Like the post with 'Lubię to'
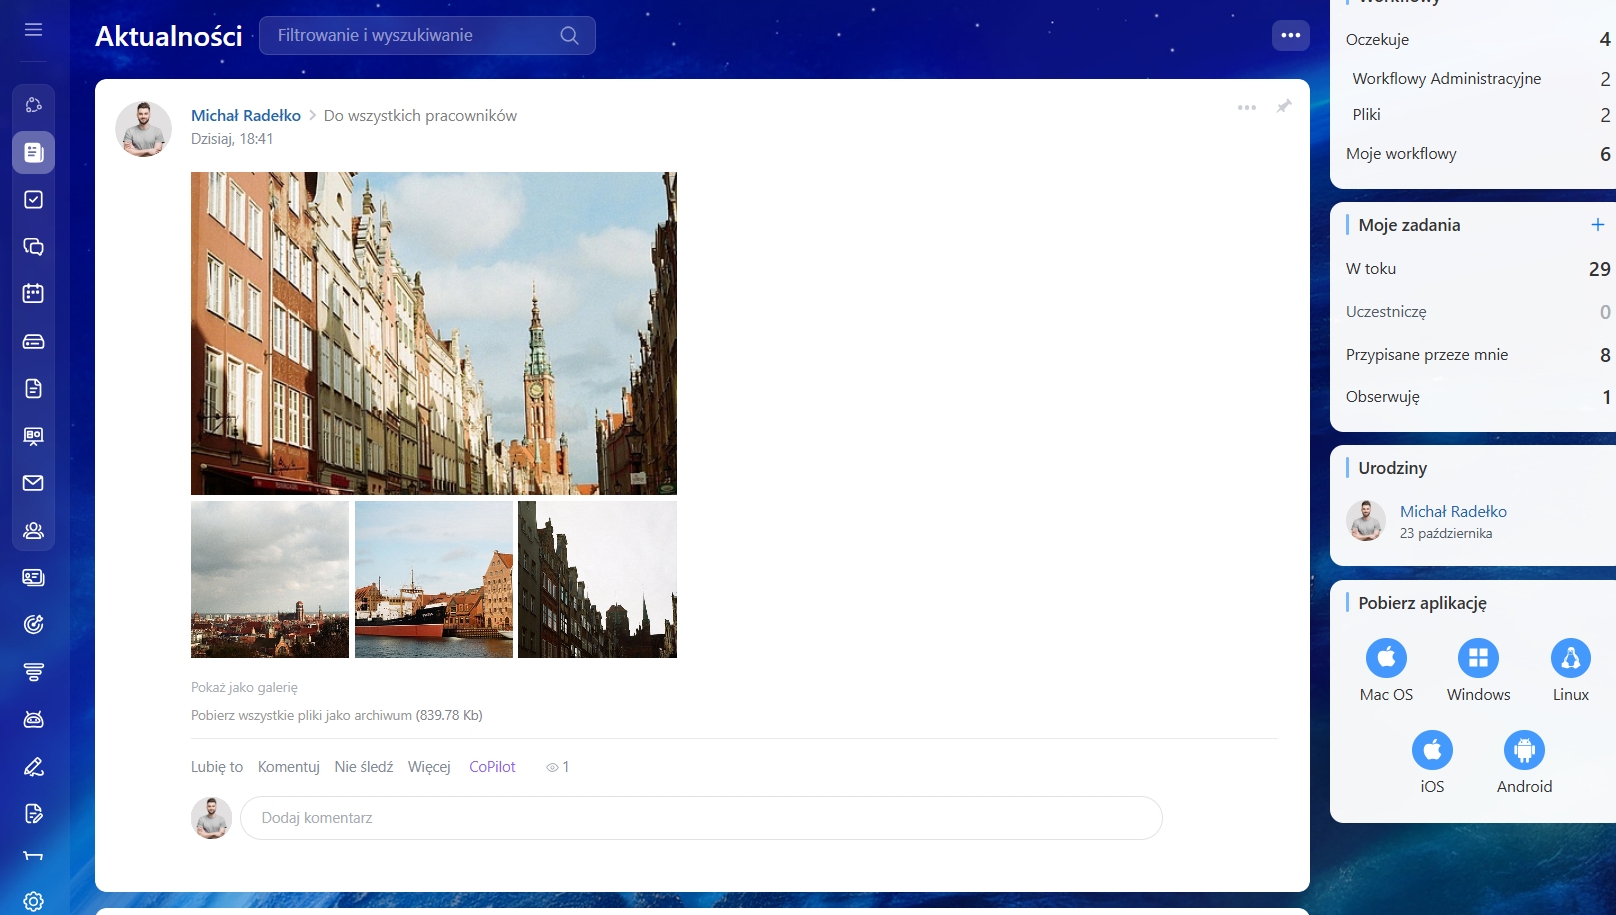Screen dimensions: 1616x915 tap(217, 767)
